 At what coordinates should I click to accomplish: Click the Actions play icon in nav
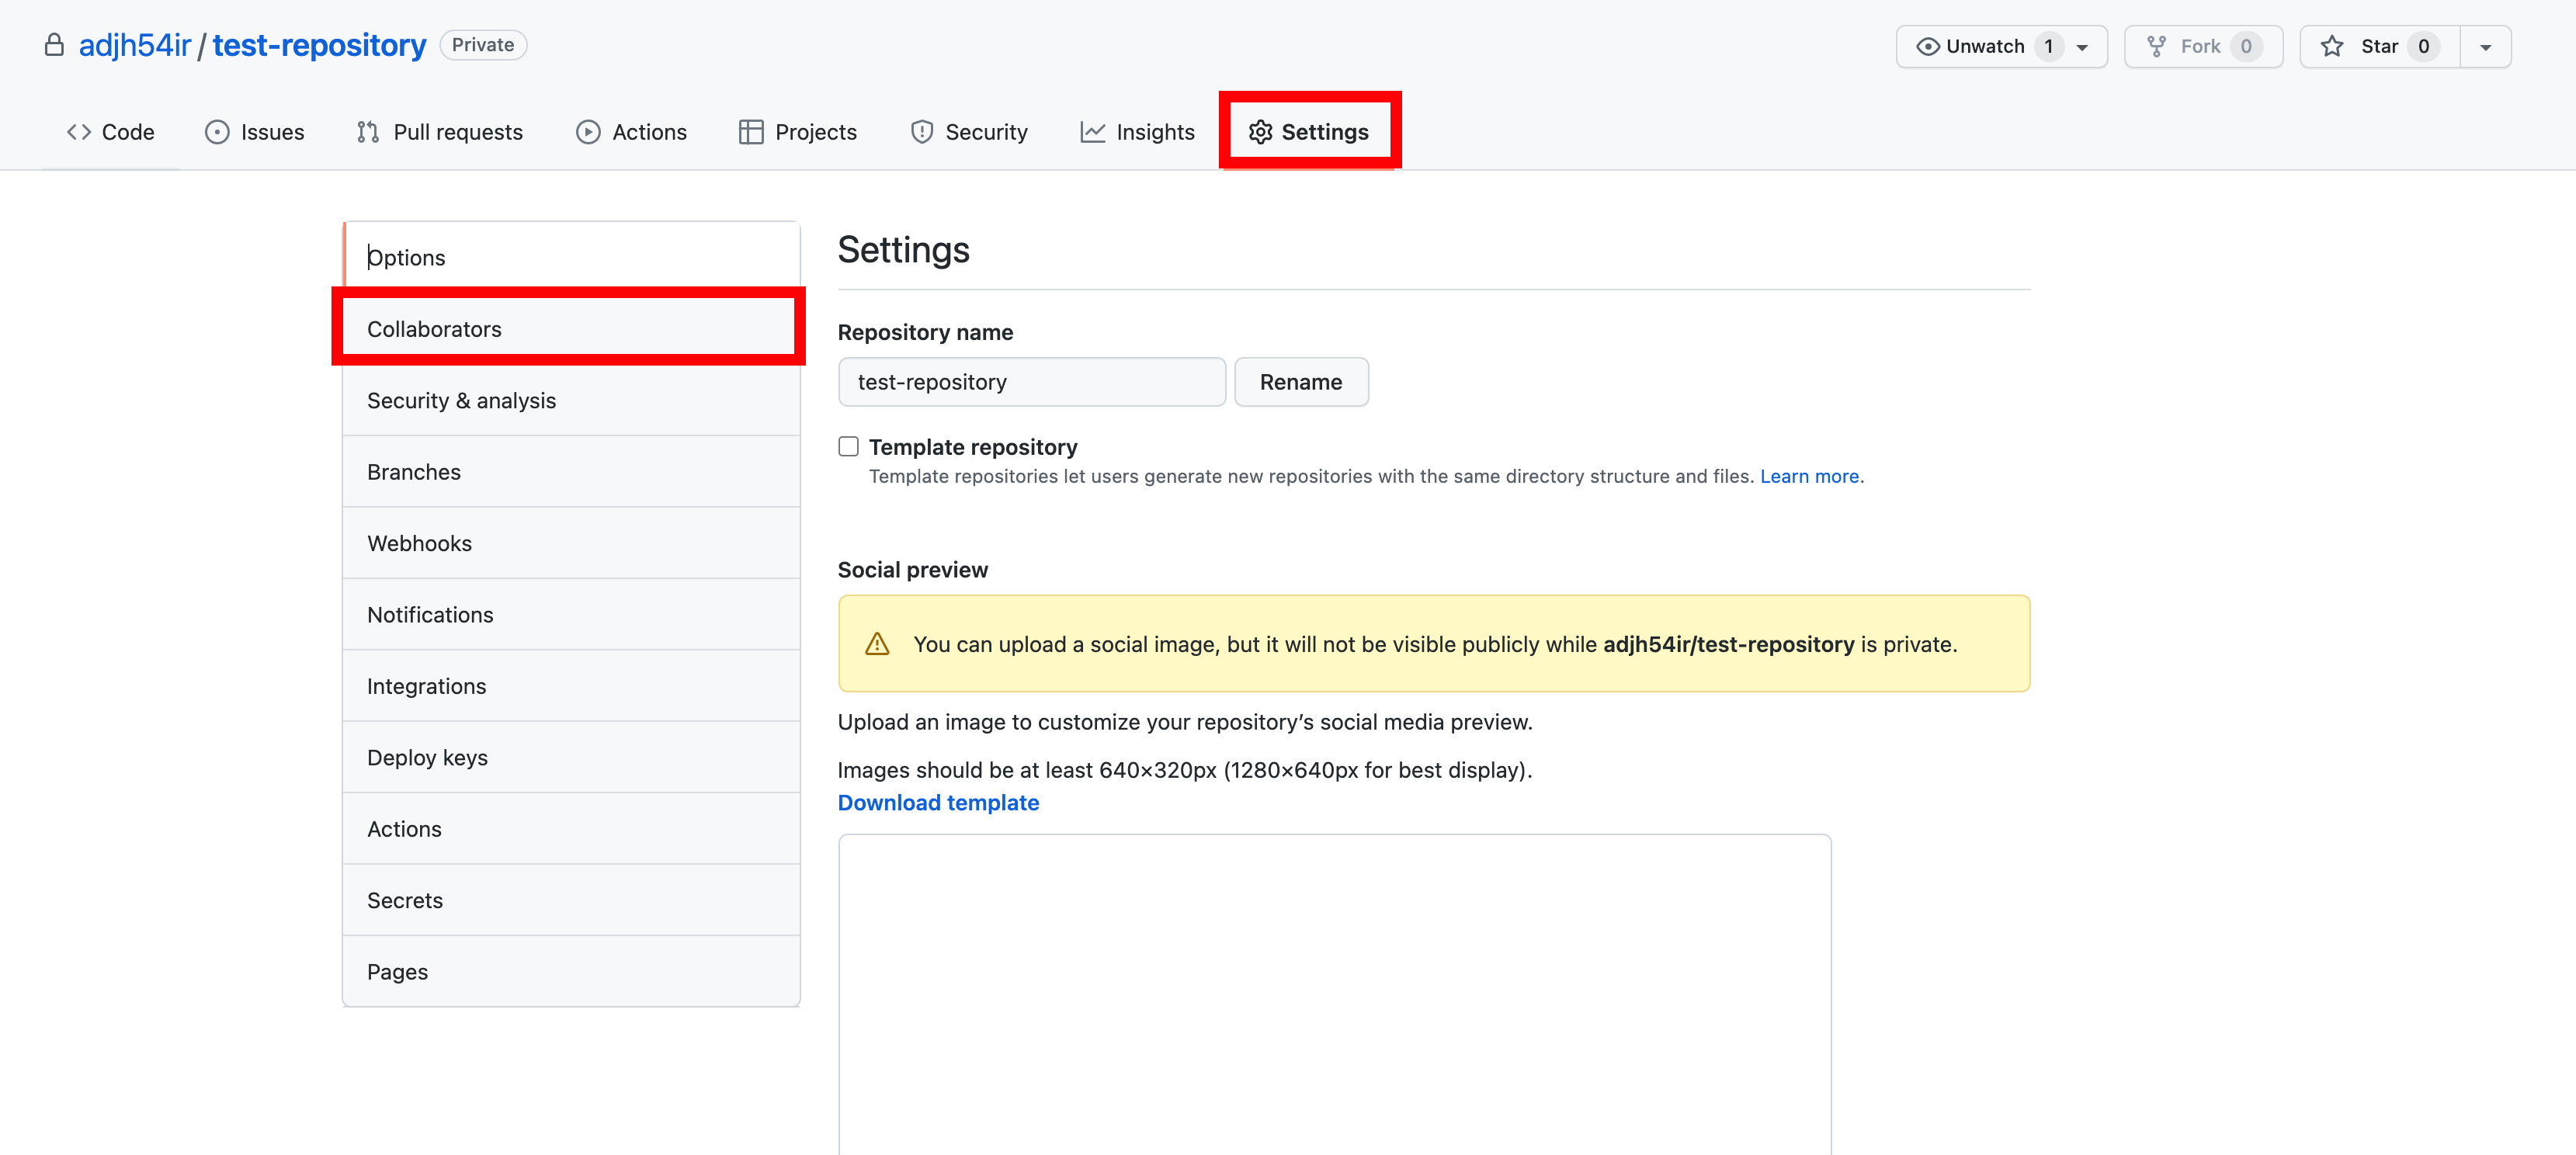coord(588,132)
